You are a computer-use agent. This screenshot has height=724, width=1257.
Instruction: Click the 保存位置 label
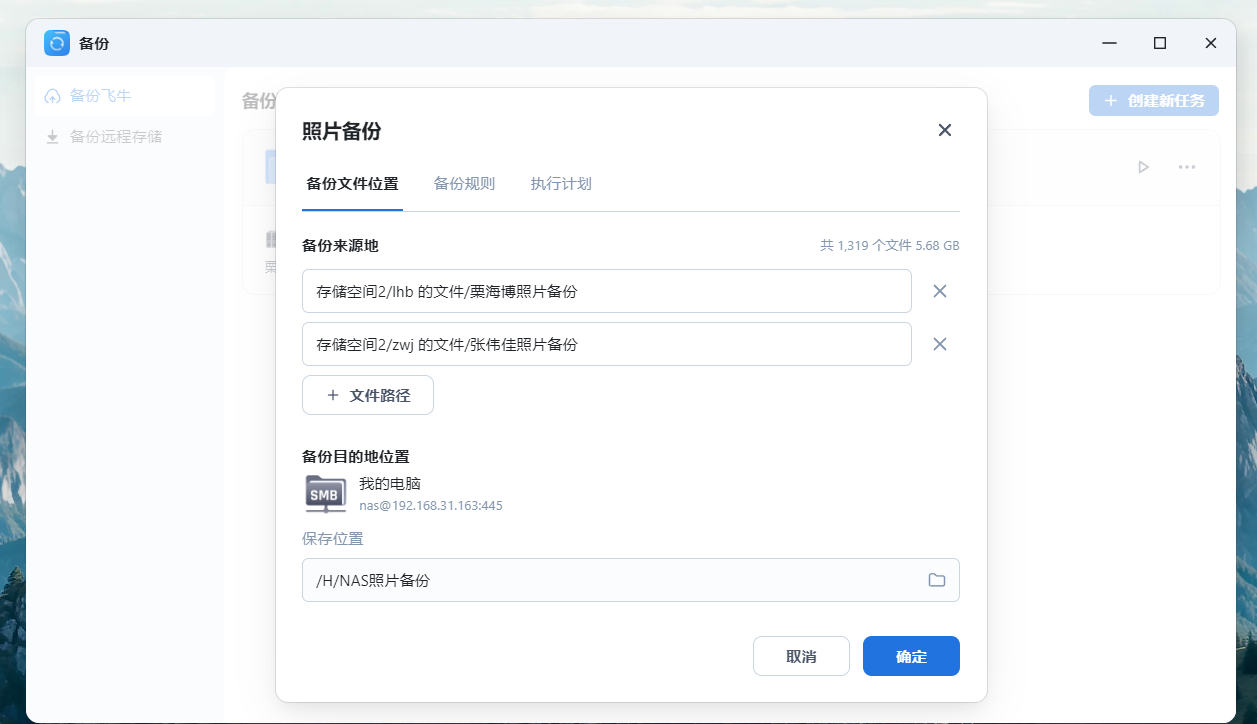[333, 538]
